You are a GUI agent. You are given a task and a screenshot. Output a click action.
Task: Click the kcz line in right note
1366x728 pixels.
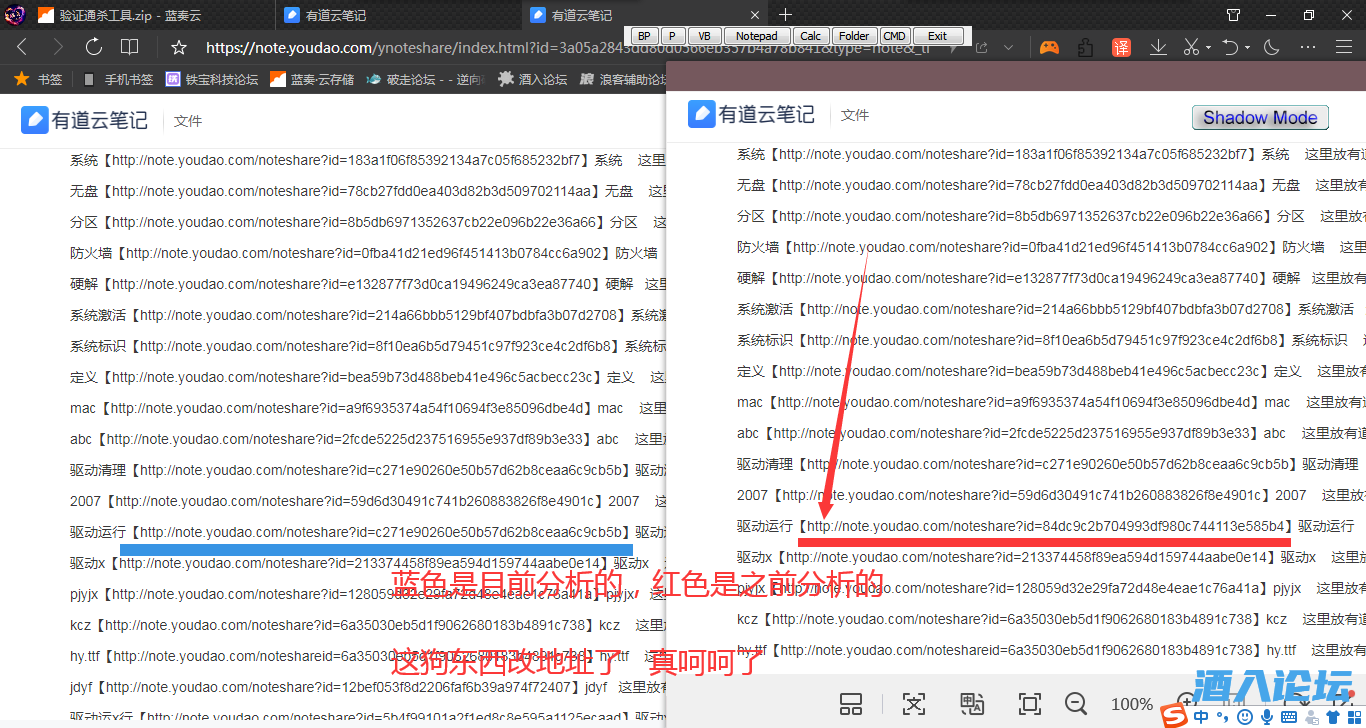point(1051,619)
